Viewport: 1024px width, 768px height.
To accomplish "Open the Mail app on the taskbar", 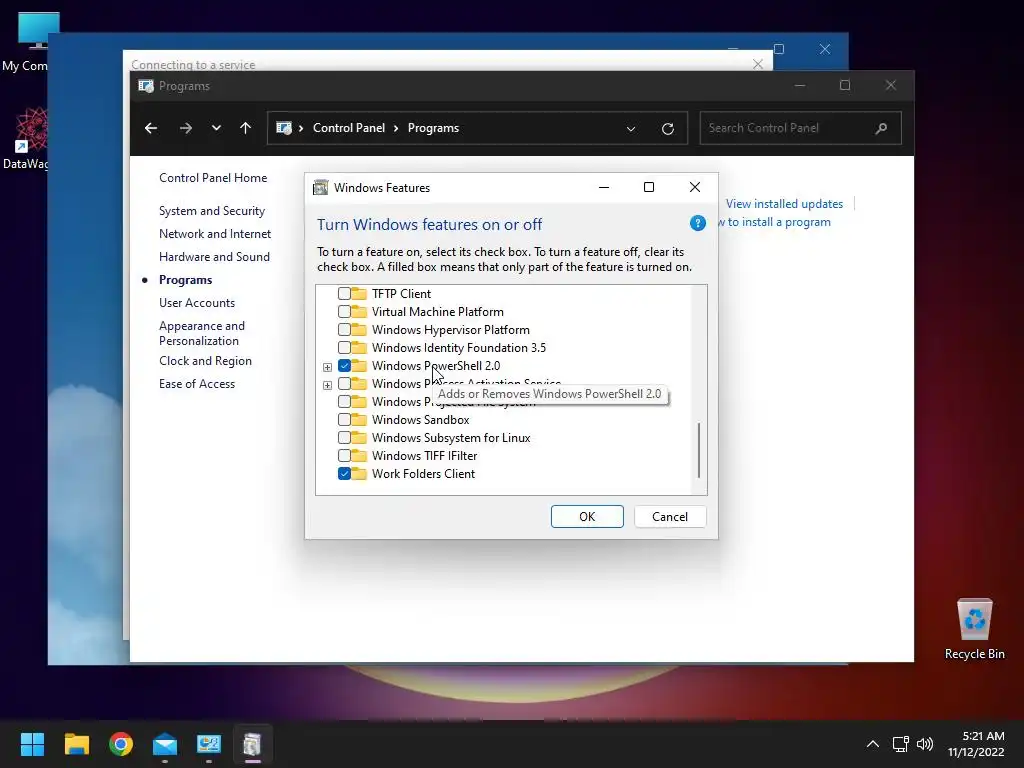I will tap(165, 744).
